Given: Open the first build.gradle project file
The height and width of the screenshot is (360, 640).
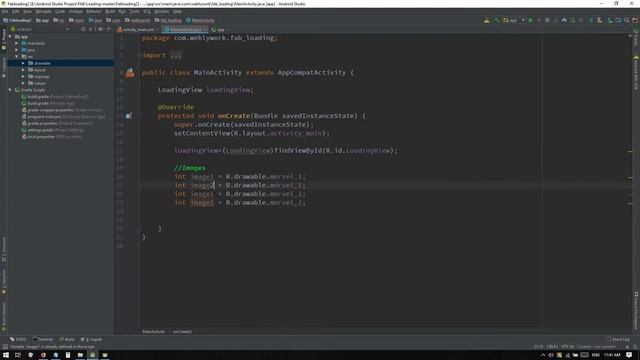Looking at the screenshot, I should pyautogui.click(x=55, y=97).
